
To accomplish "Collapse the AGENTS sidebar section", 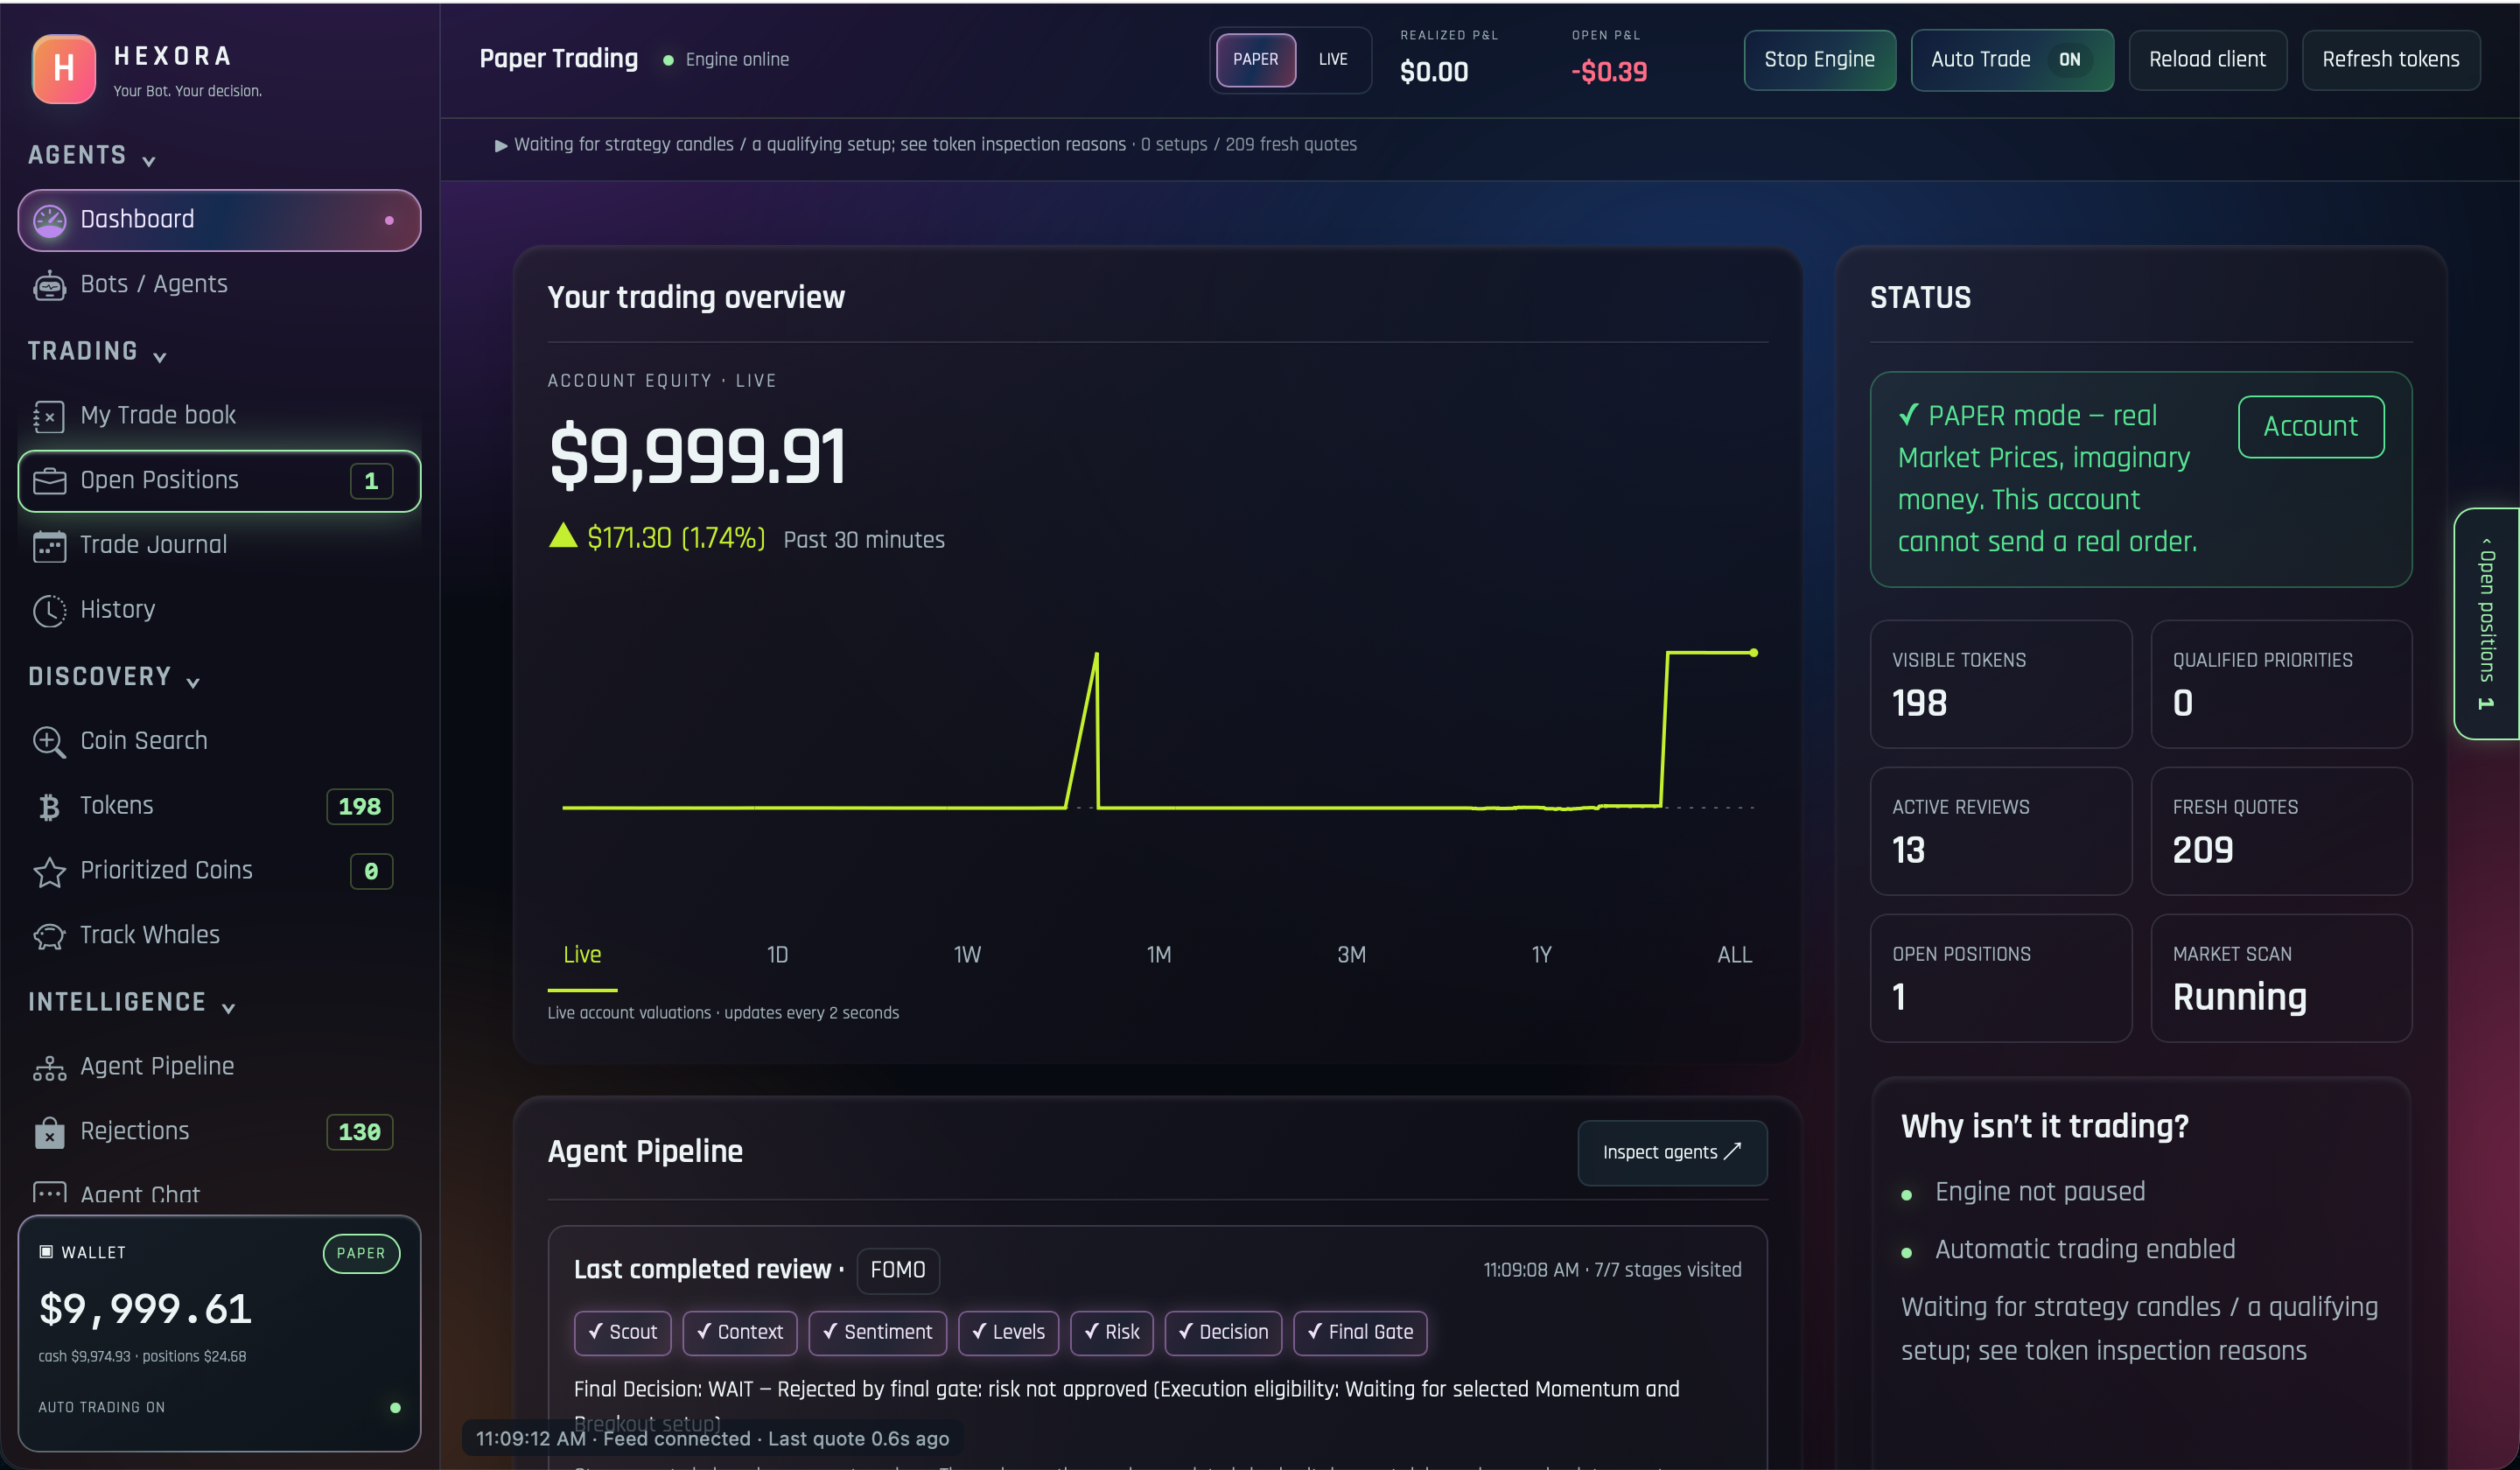I will [x=91, y=157].
